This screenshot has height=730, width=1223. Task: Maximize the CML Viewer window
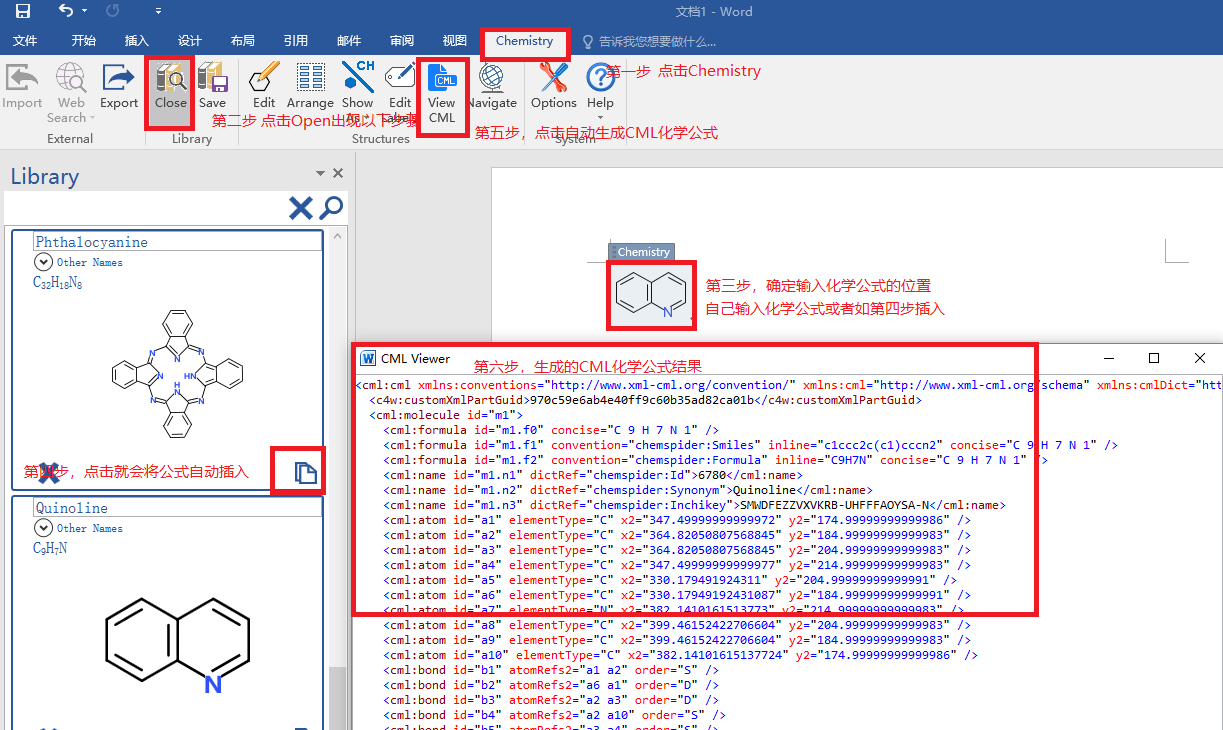click(x=1153, y=358)
